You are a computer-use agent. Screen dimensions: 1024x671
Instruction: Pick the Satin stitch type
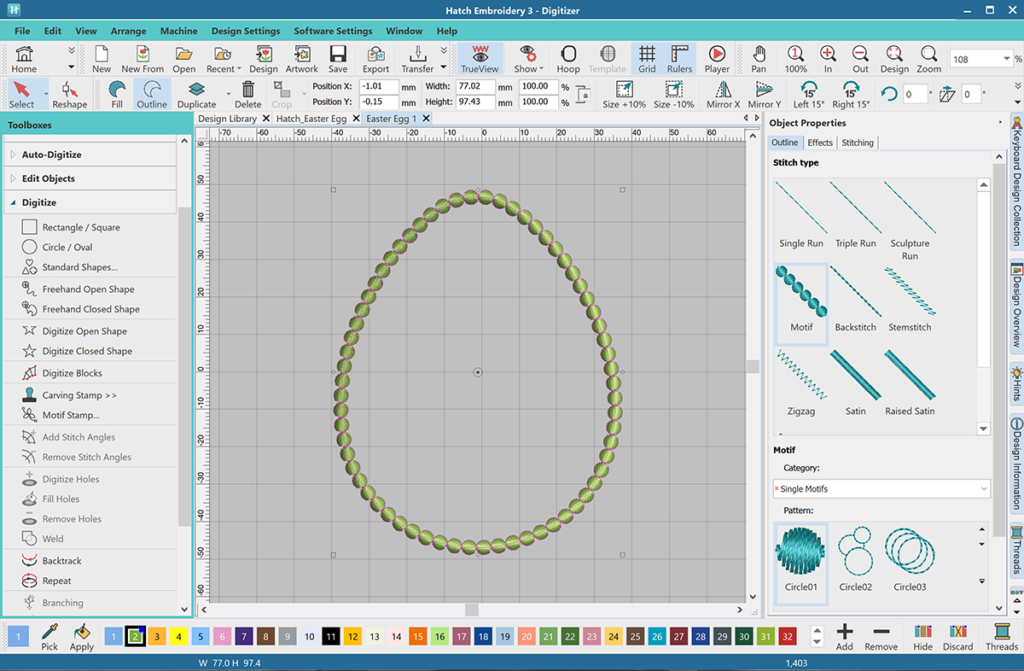click(x=855, y=380)
